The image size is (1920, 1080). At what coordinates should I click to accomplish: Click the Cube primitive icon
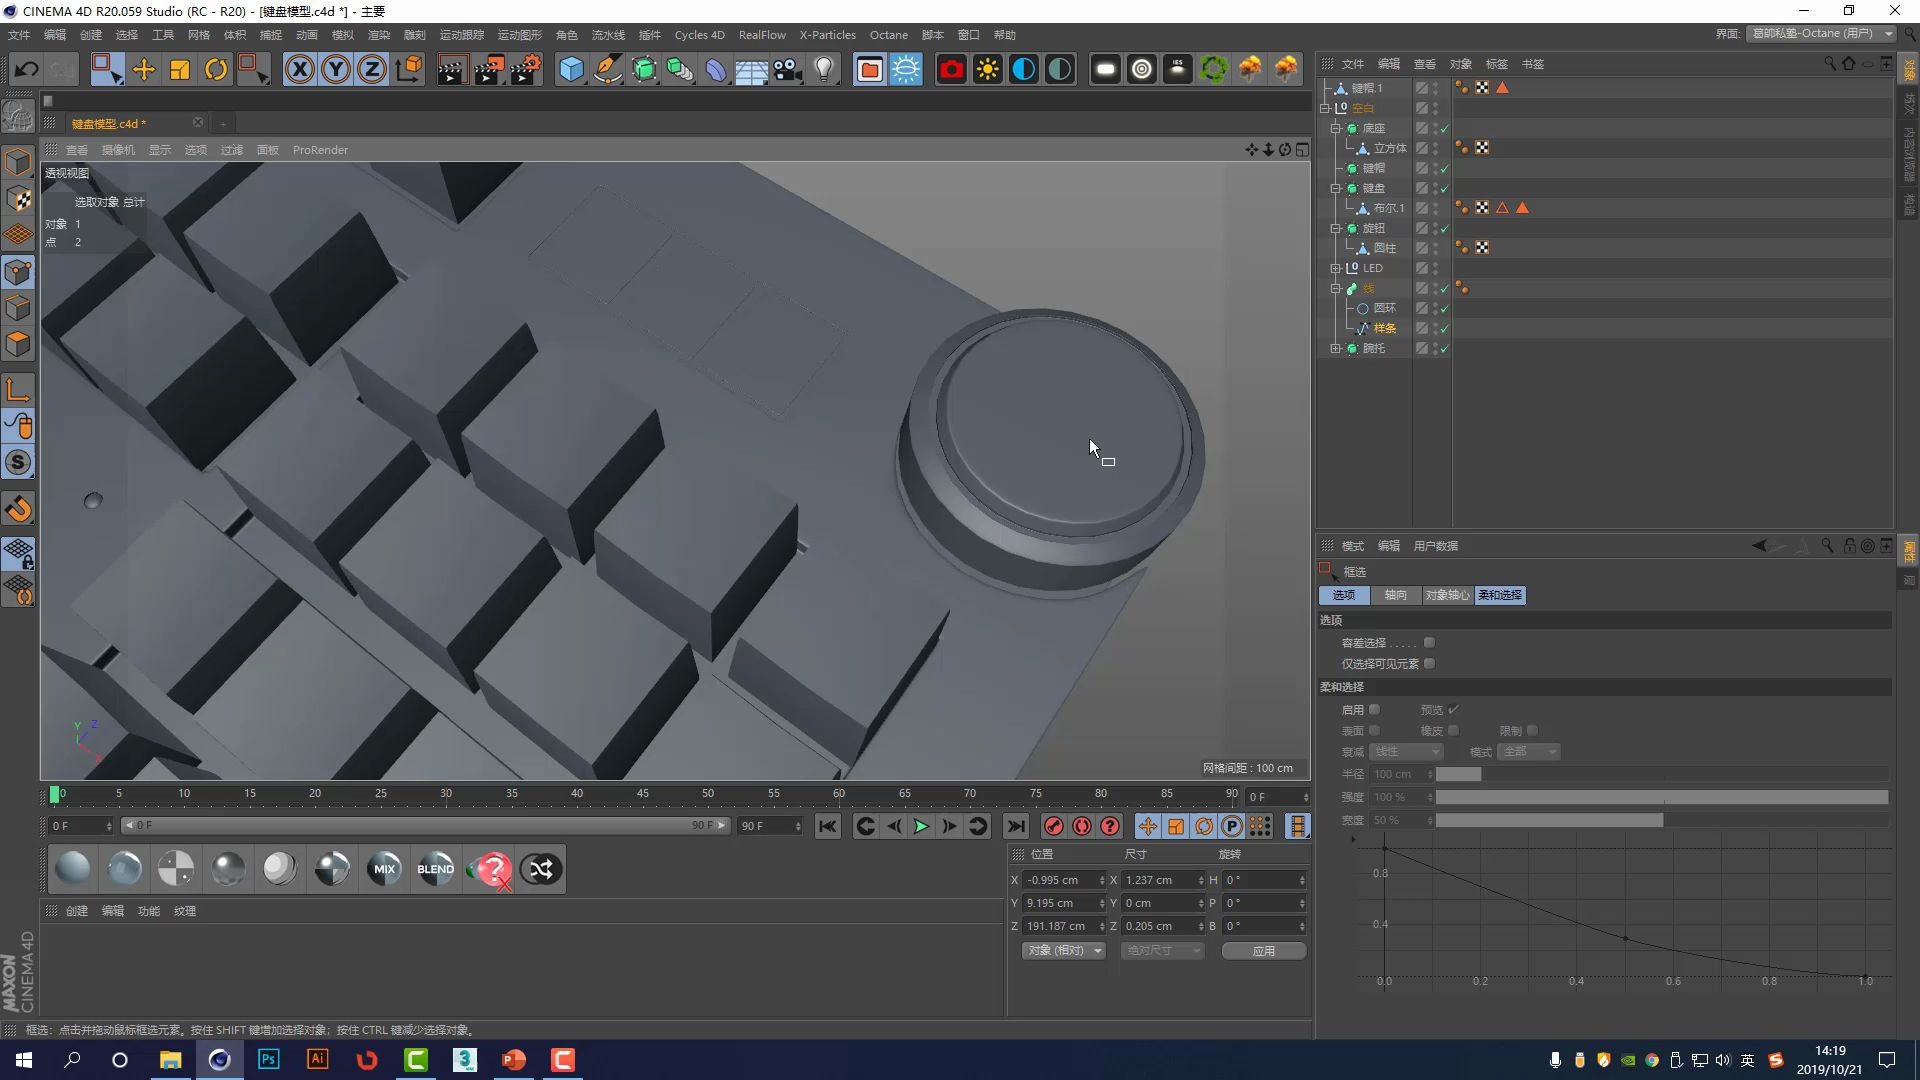[572, 68]
